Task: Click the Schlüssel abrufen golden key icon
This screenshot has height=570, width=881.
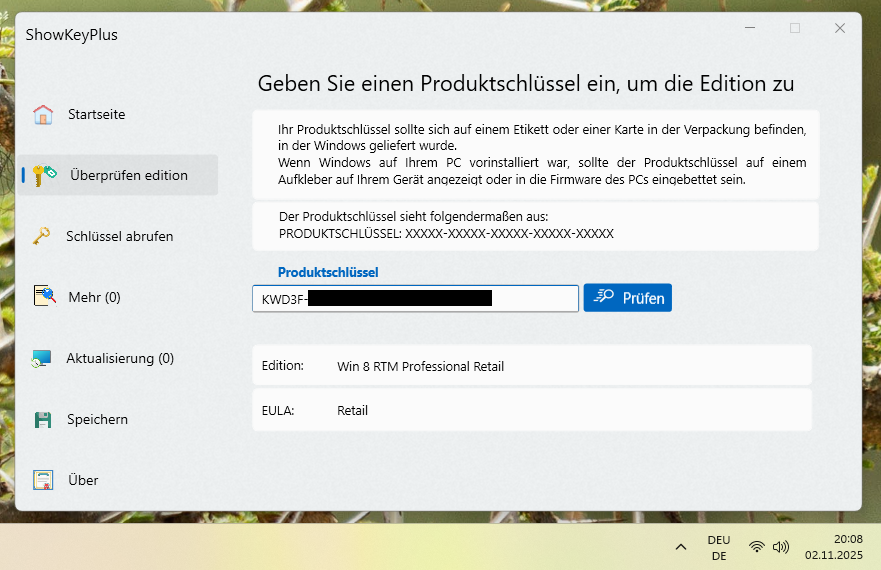Action: point(41,236)
